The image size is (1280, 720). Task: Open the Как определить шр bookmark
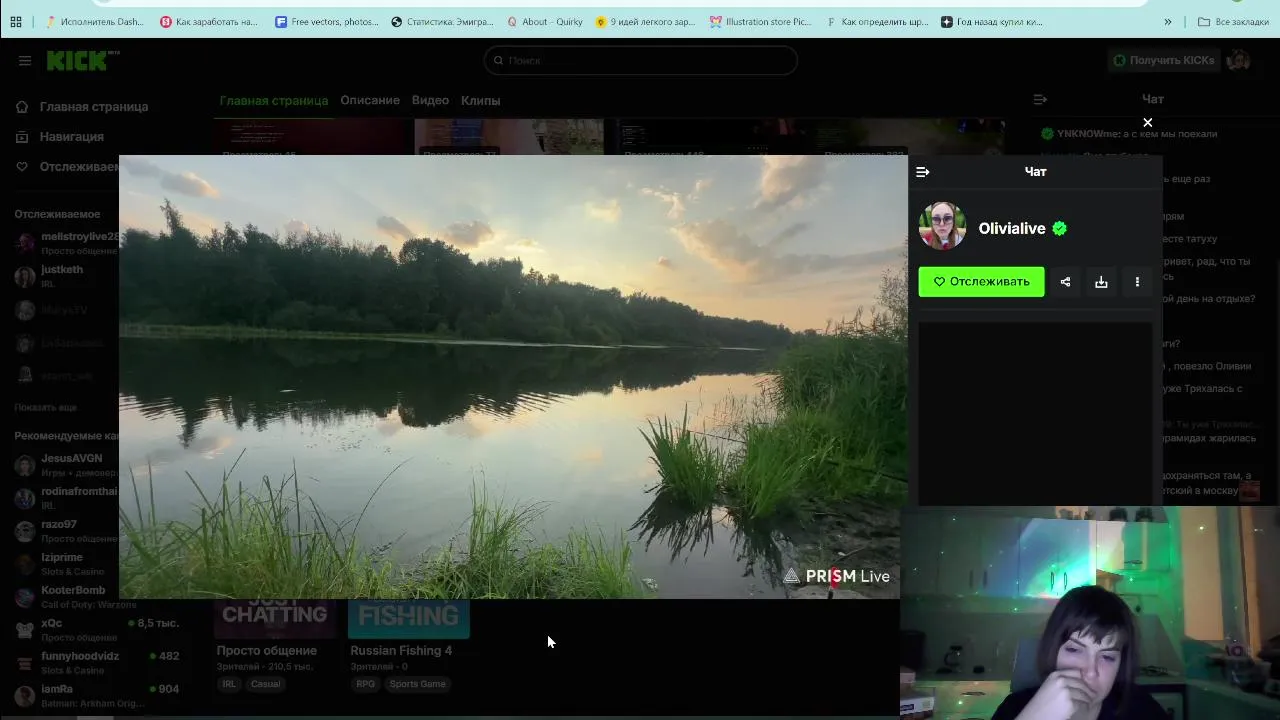click(878, 21)
